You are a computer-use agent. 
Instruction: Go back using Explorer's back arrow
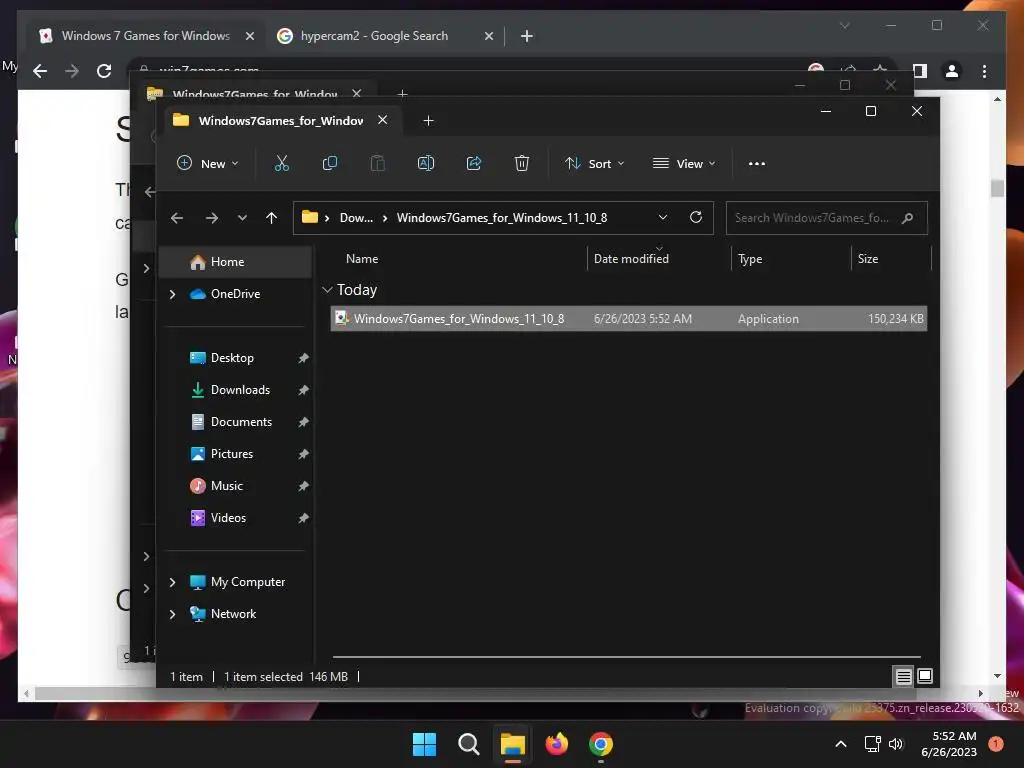177,217
